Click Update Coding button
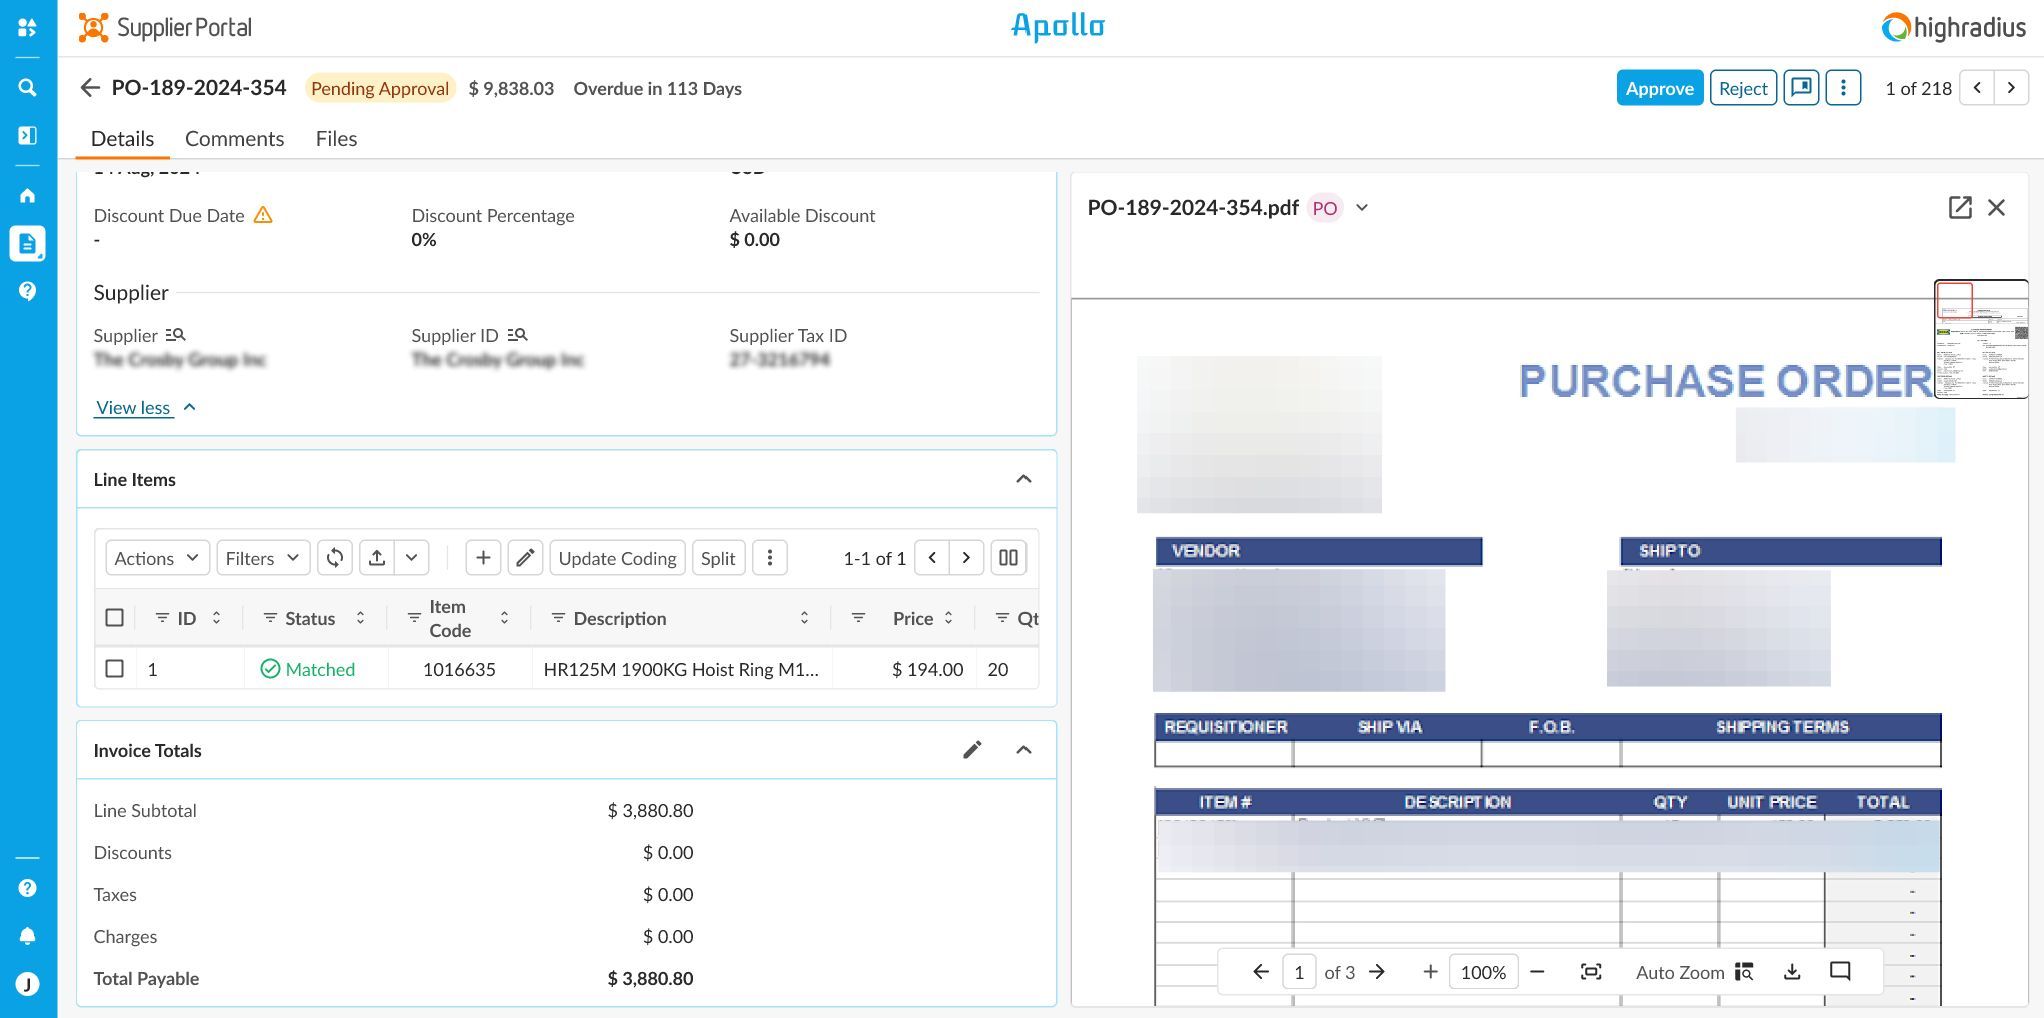The image size is (2044, 1018). coord(617,558)
